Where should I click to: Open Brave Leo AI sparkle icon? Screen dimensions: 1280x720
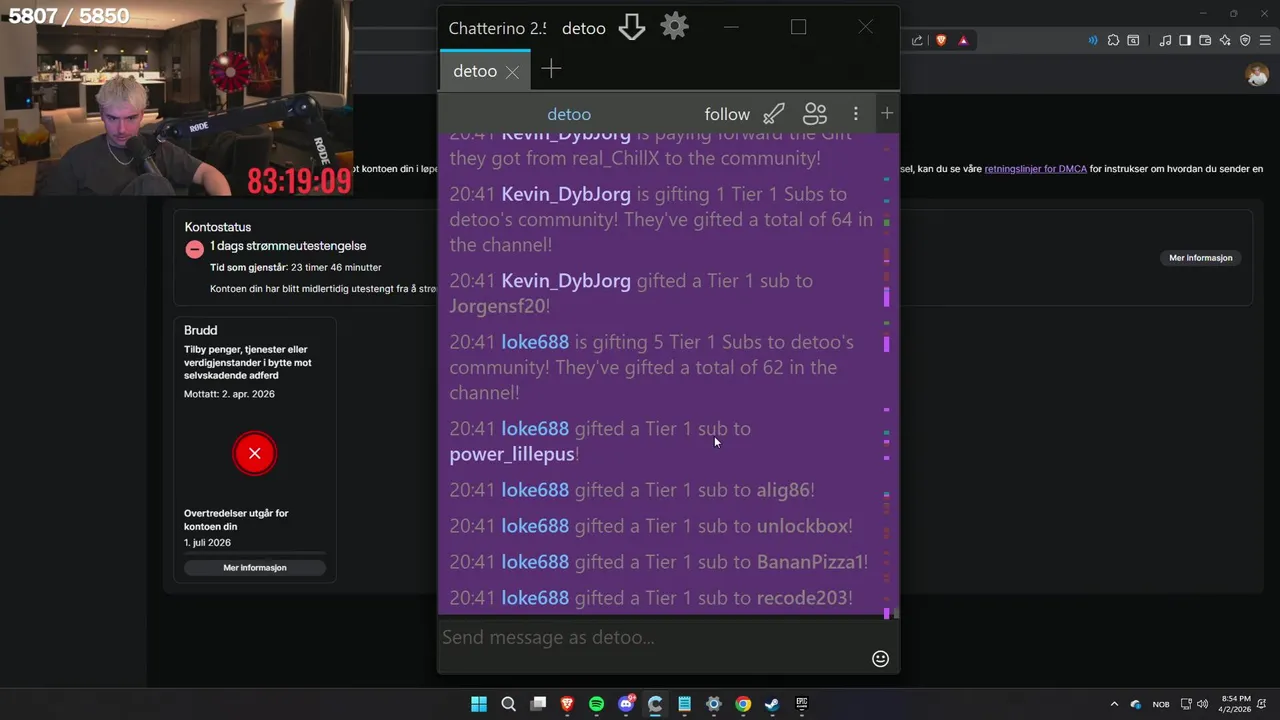tap(1225, 40)
